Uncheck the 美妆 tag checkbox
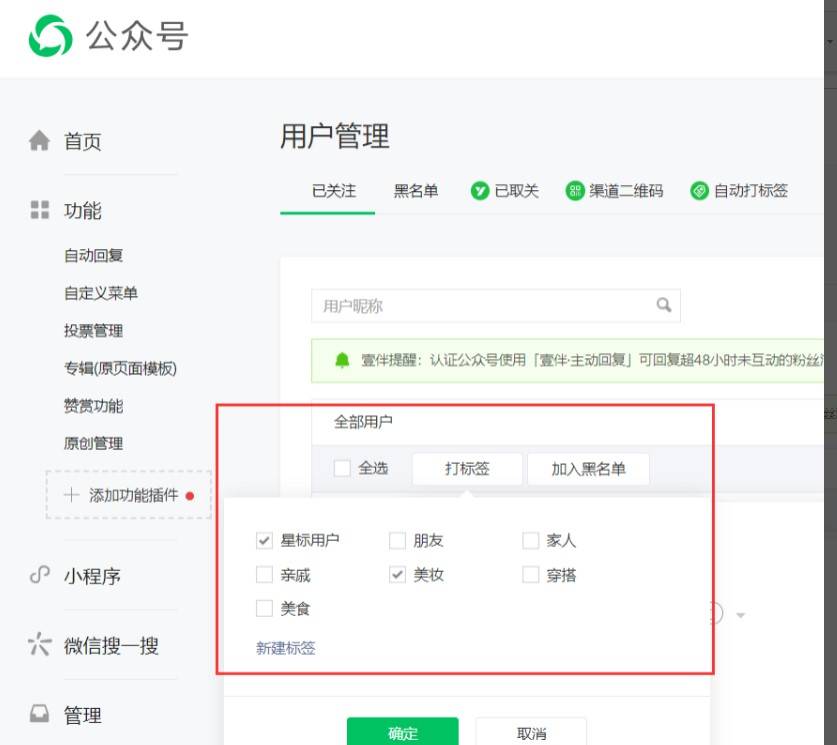 [x=397, y=575]
